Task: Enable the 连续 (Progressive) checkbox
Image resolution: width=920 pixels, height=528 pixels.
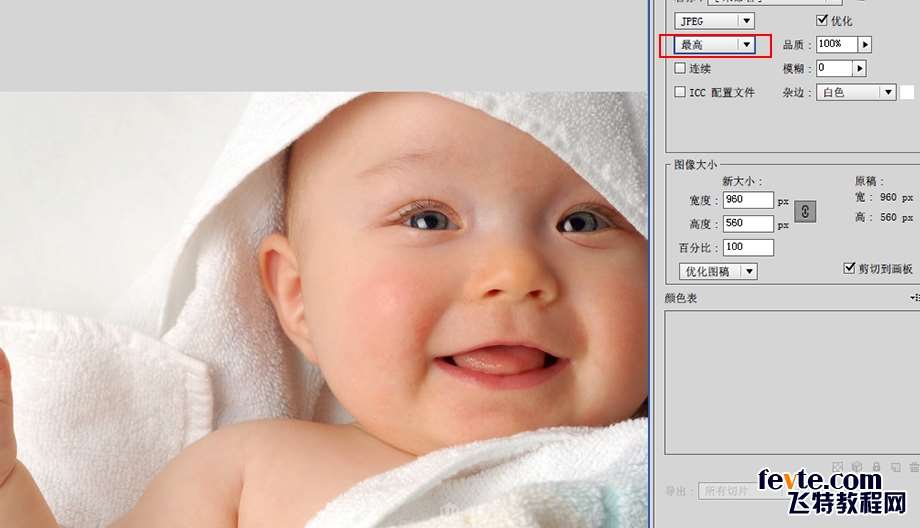Action: (680, 69)
